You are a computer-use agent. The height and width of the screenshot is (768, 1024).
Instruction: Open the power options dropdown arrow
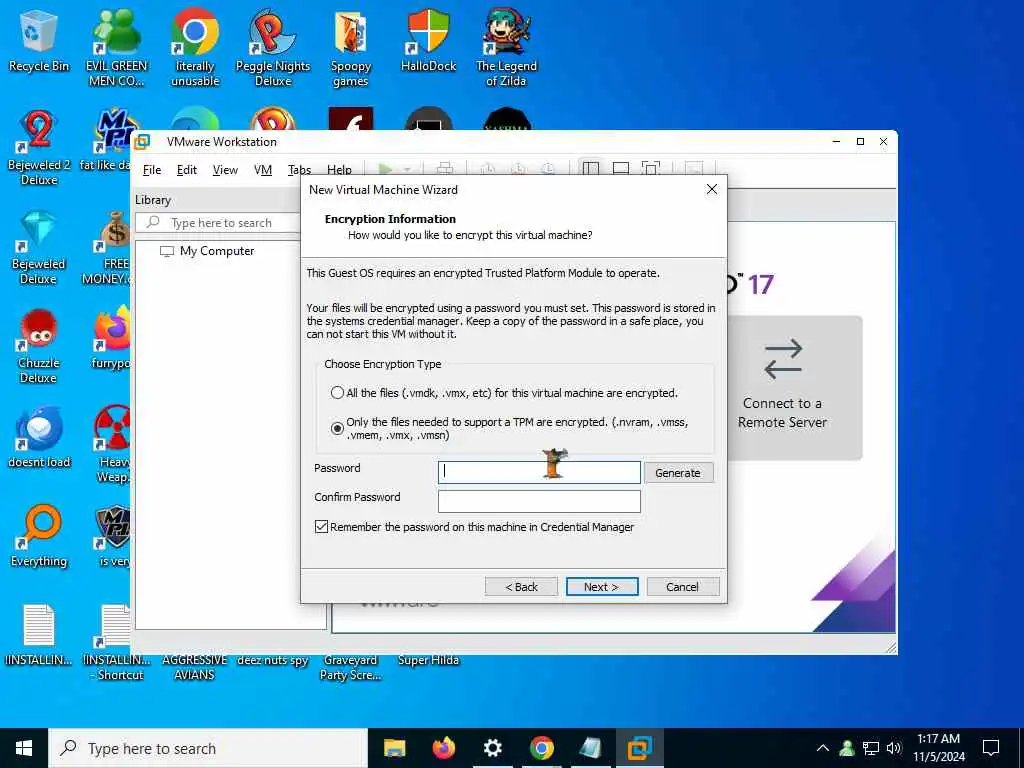406,170
